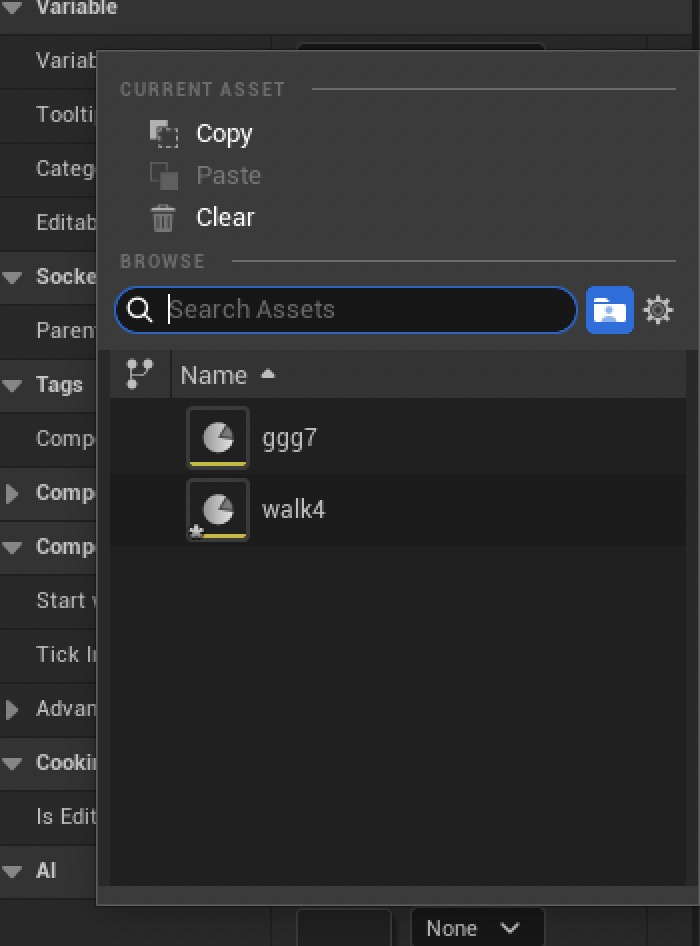Click the magnifier icon in the search box
Screen dimensions: 700x946
(x=141, y=310)
